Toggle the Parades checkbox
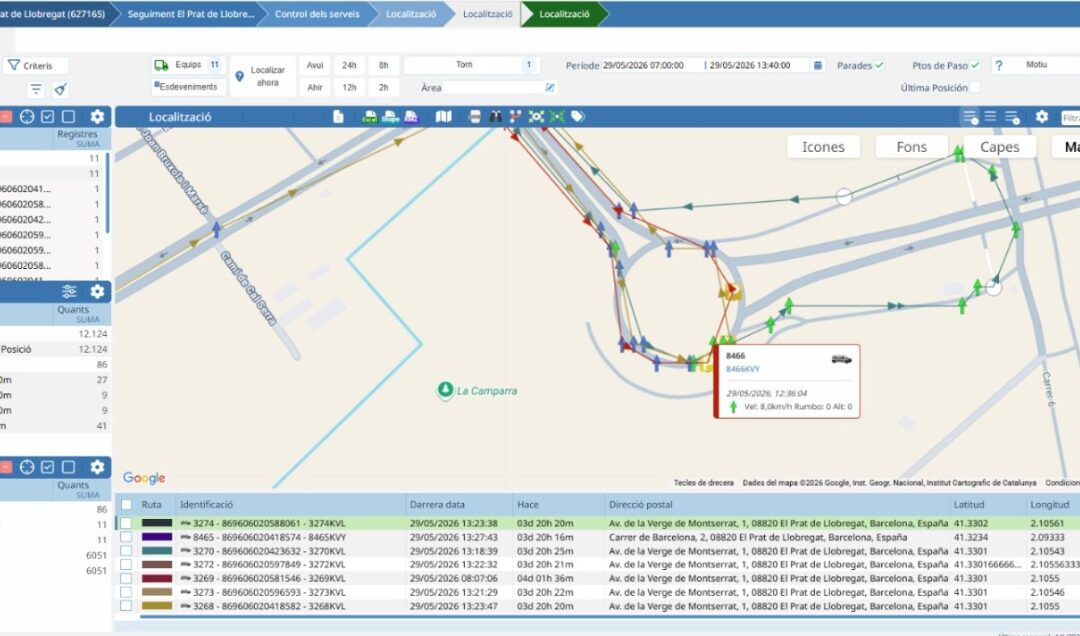Screen dimensions: 1080x636 [x=880, y=65]
